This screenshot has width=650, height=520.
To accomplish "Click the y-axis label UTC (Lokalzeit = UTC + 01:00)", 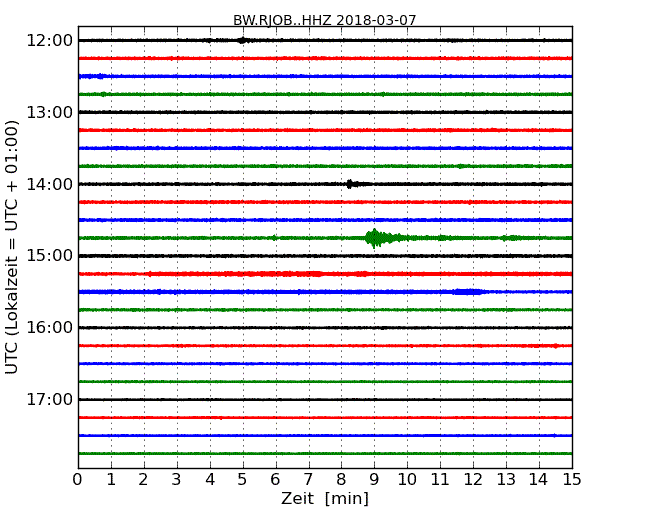I will (12, 247).
